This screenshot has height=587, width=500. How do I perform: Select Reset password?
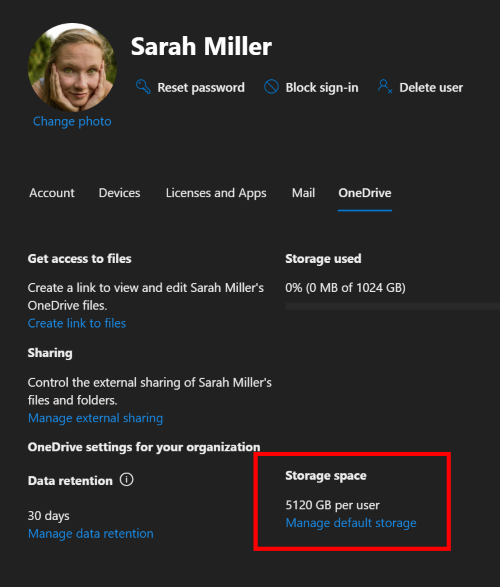pyautogui.click(x=190, y=87)
